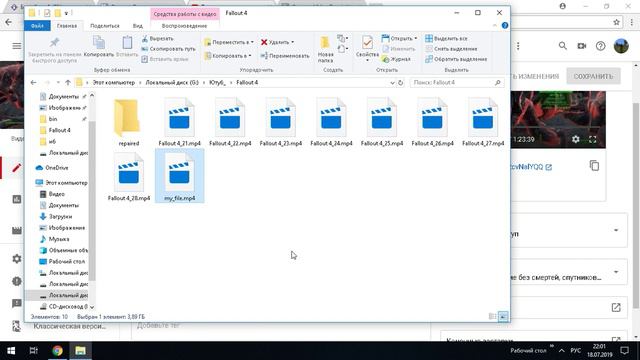The width and height of the screenshot is (640, 360).
Task: Open YouTube search icon in browser
Action: (562, 46)
